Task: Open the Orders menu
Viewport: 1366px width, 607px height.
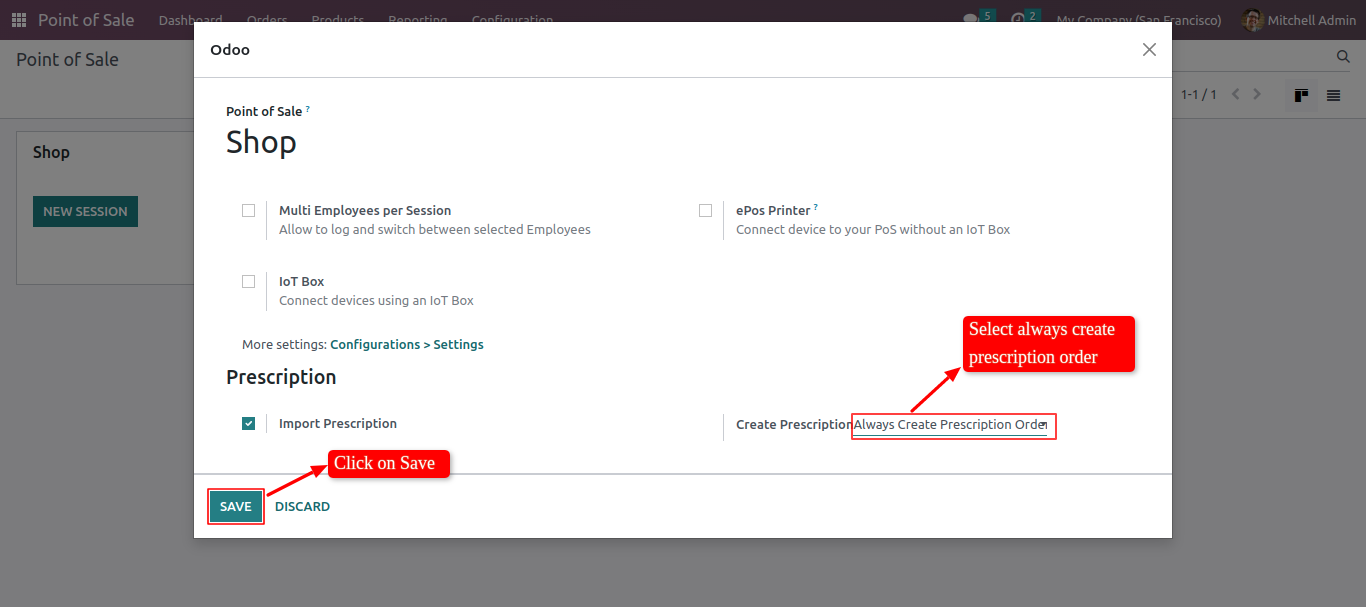Action: (x=266, y=20)
